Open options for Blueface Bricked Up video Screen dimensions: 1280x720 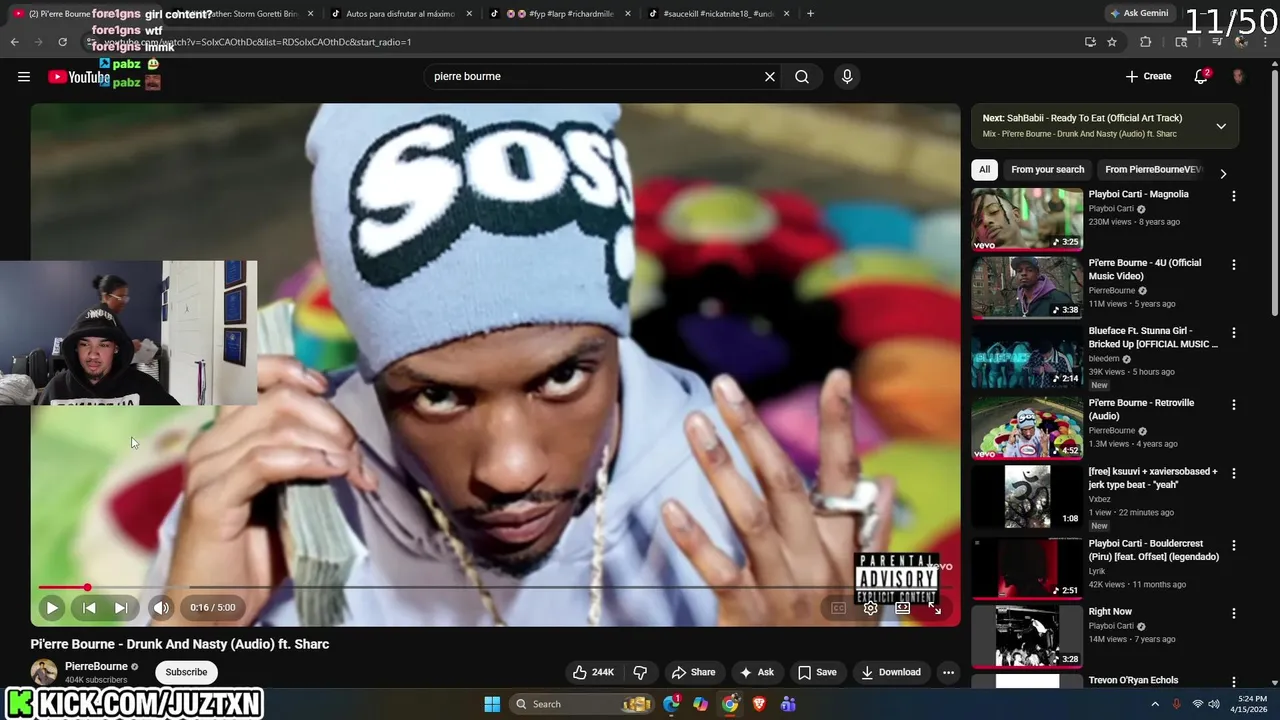(1233, 333)
